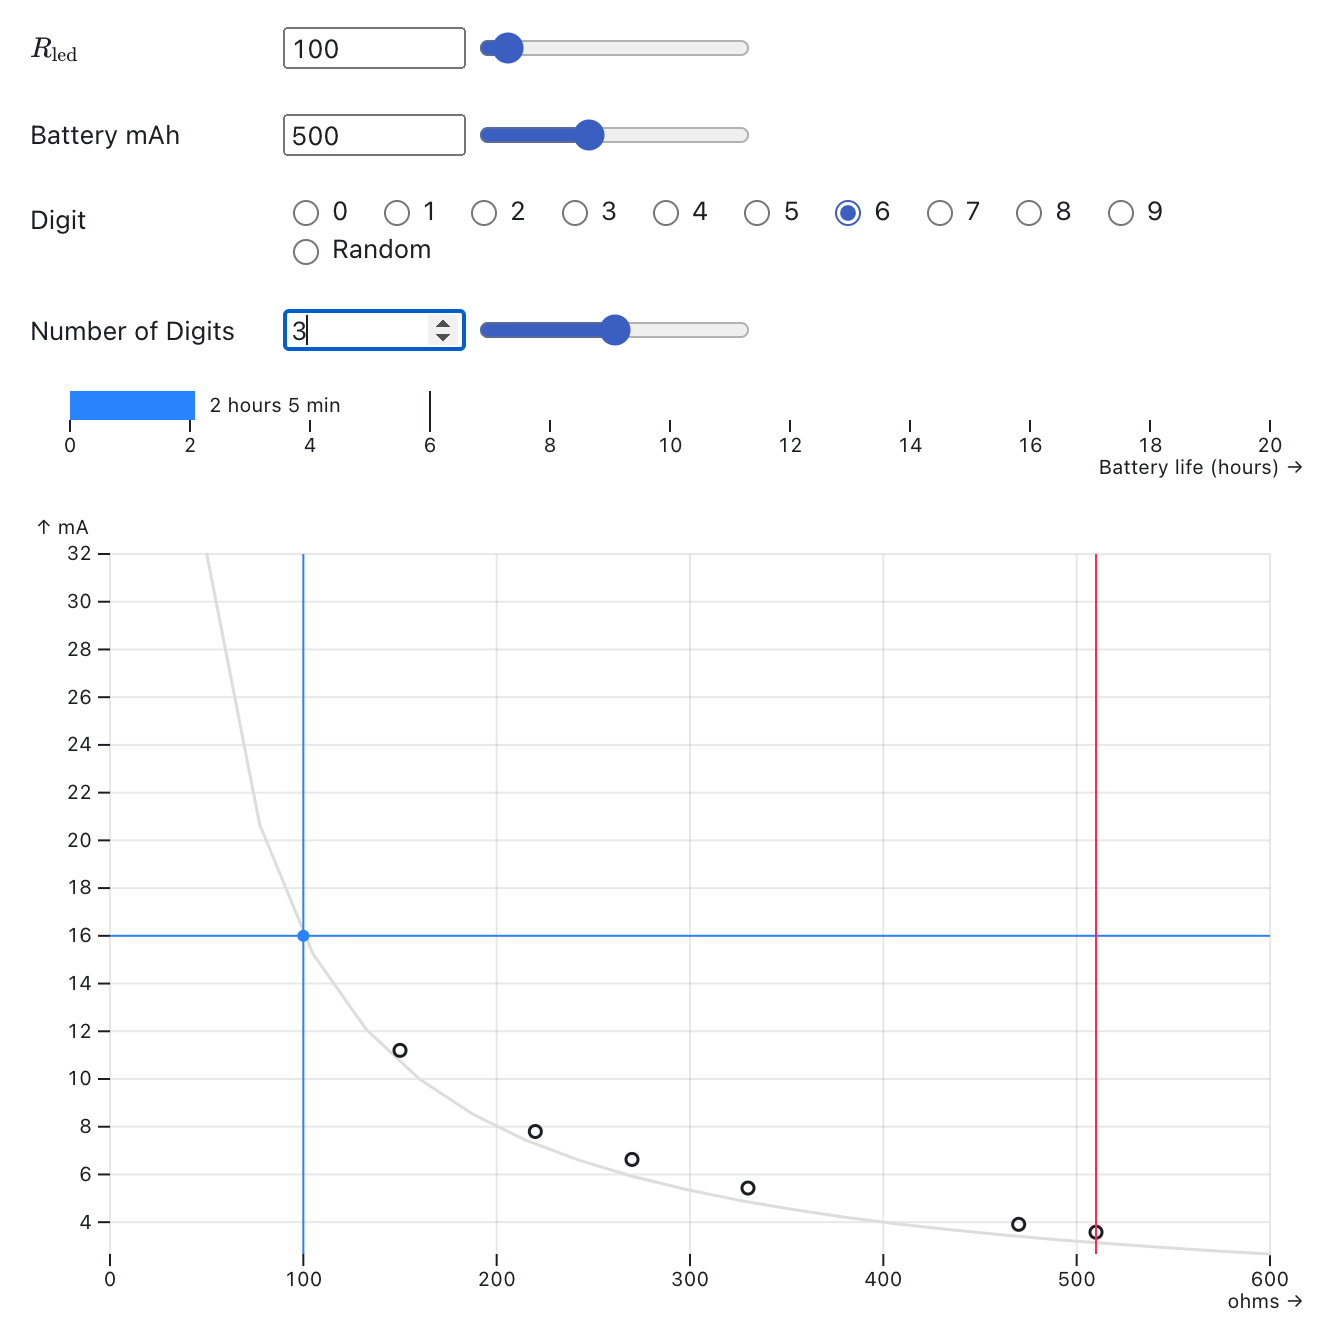Click the Number of Digits slider handle
Image resolution: width=1328 pixels, height=1338 pixels.
click(615, 330)
